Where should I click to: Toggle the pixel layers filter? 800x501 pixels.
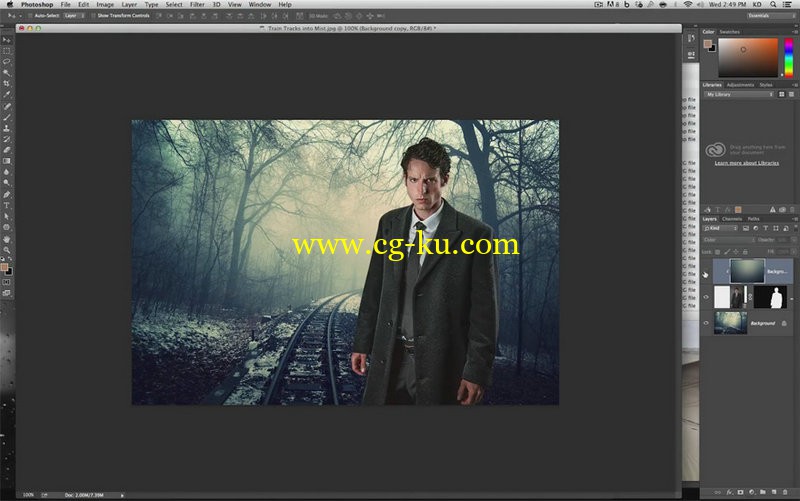745,229
